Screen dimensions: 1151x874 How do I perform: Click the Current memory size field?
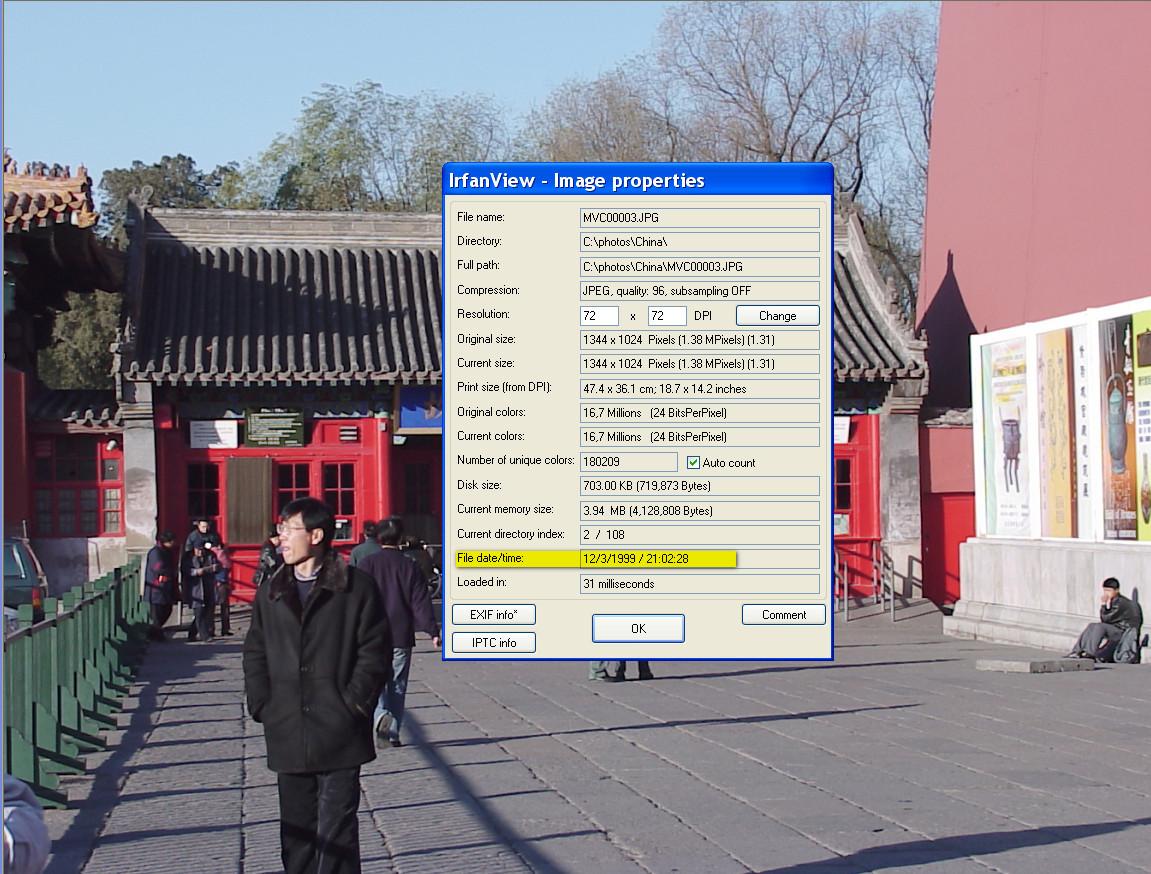coord(699,511)
